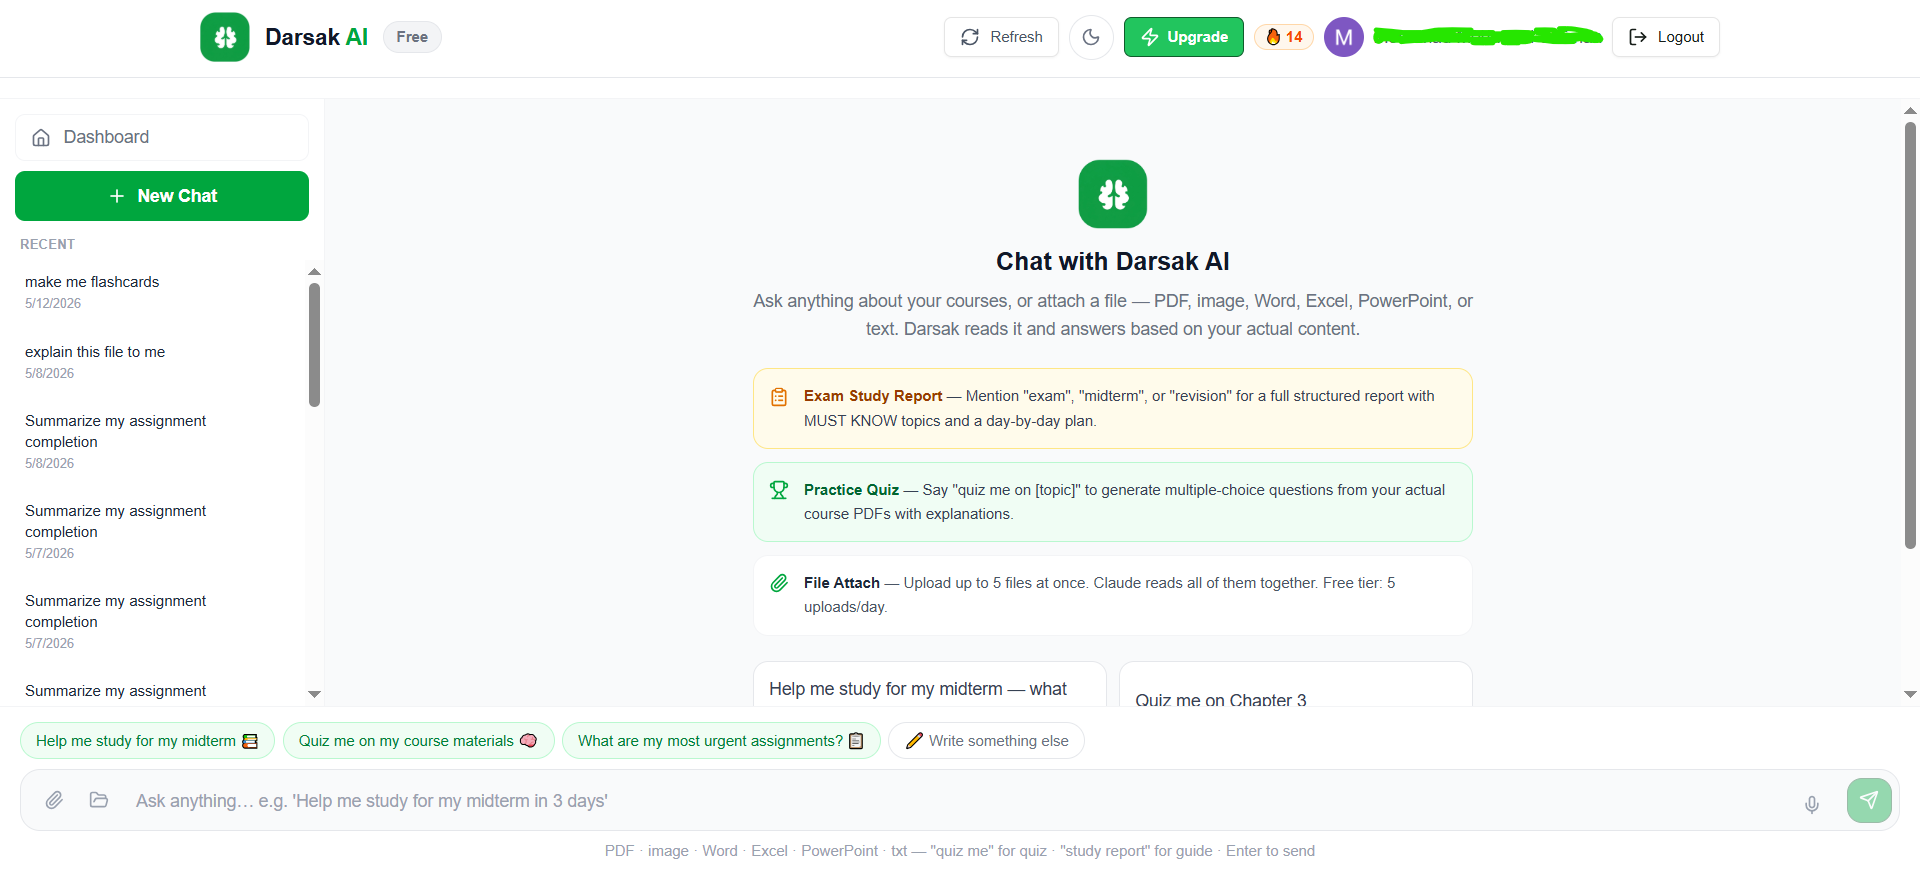Viewport: 1920px width, 873px height.
Task: Click the main chat area scrollbar thumb
Action: point(1910,335)
